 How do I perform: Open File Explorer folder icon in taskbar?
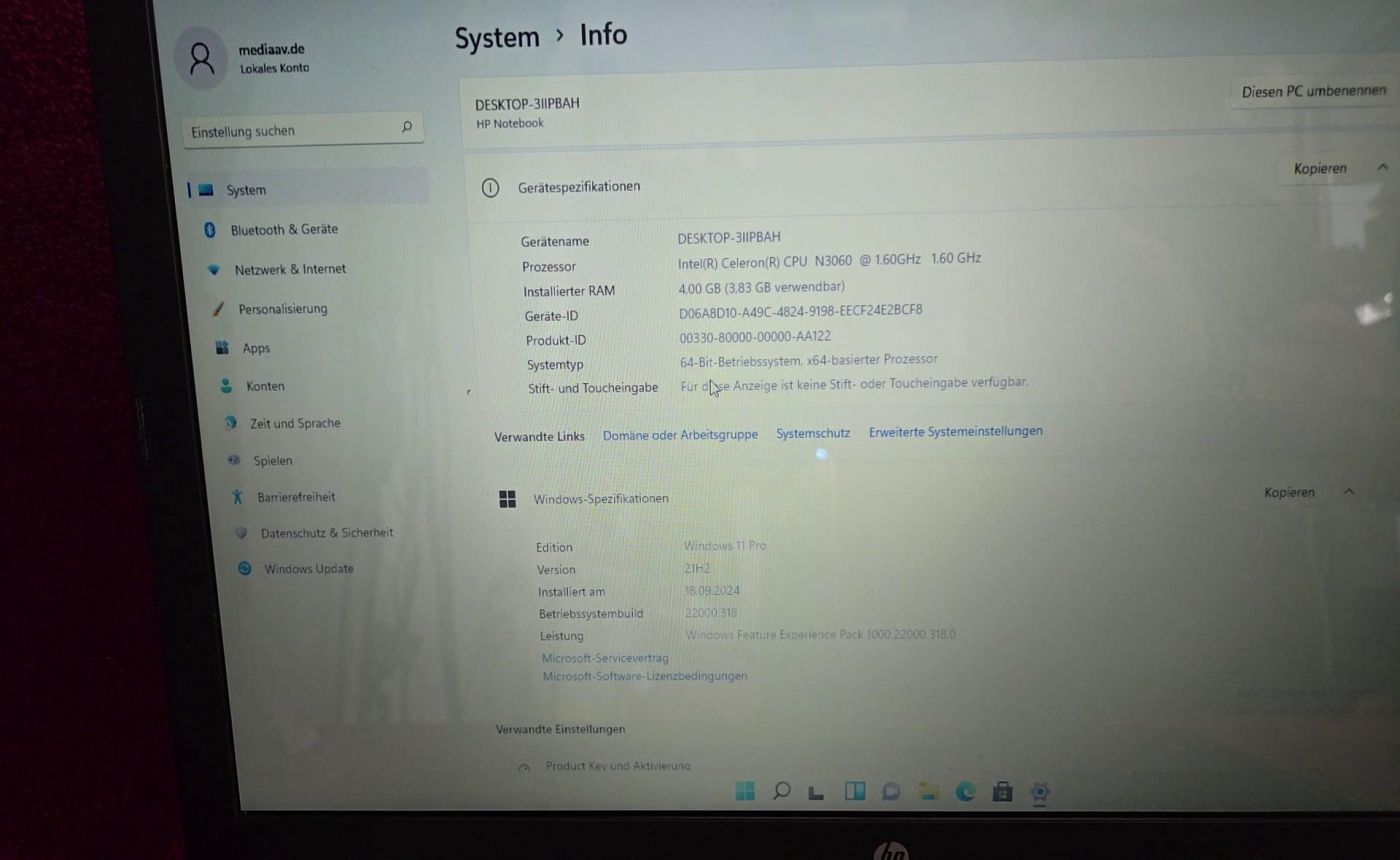pos(929,792)
